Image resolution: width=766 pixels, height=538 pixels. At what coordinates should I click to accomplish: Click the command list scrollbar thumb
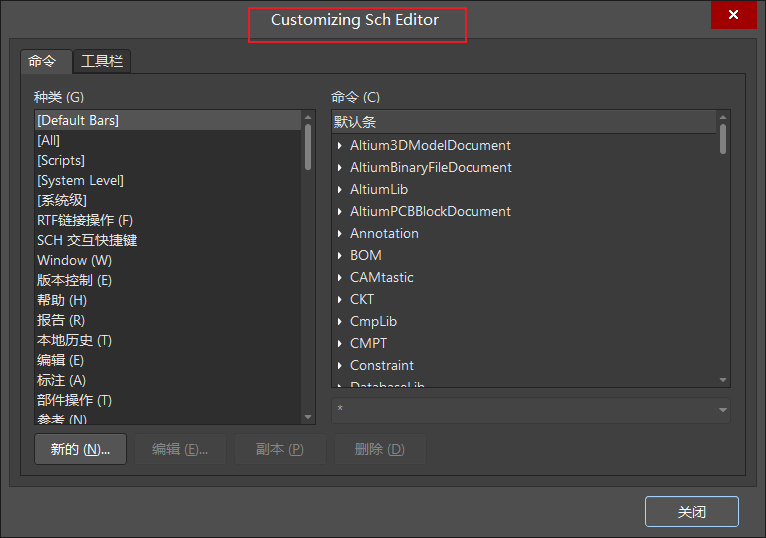(723, 139)
